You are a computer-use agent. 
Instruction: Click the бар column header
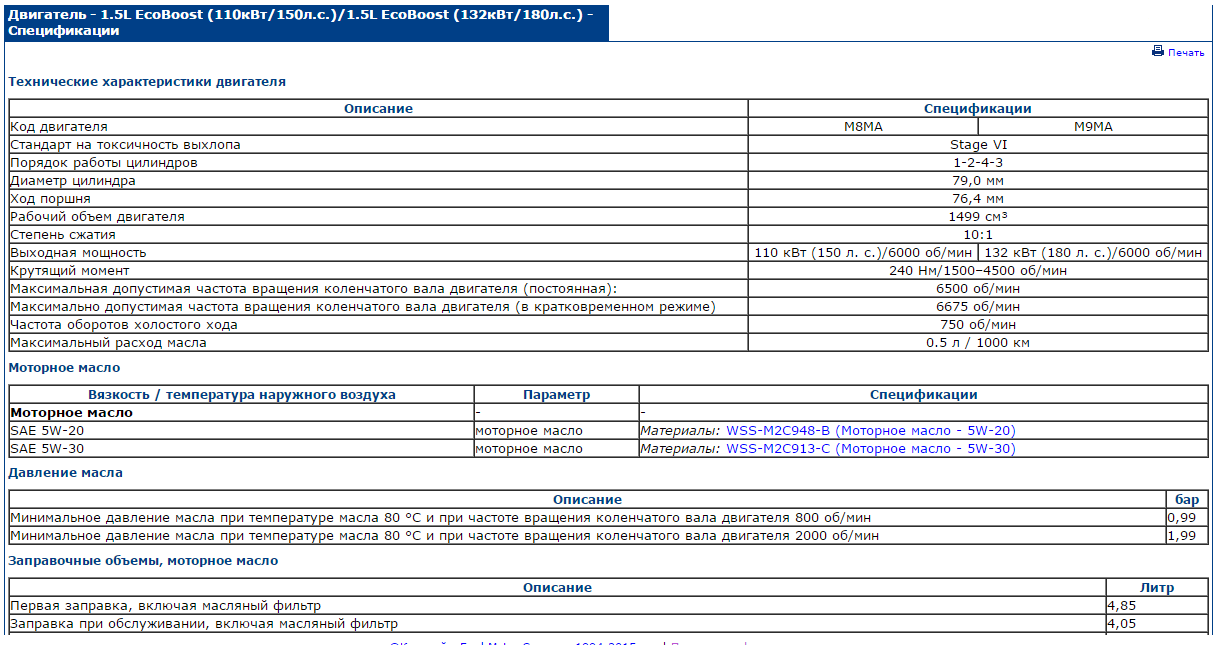coord(1186,499)
